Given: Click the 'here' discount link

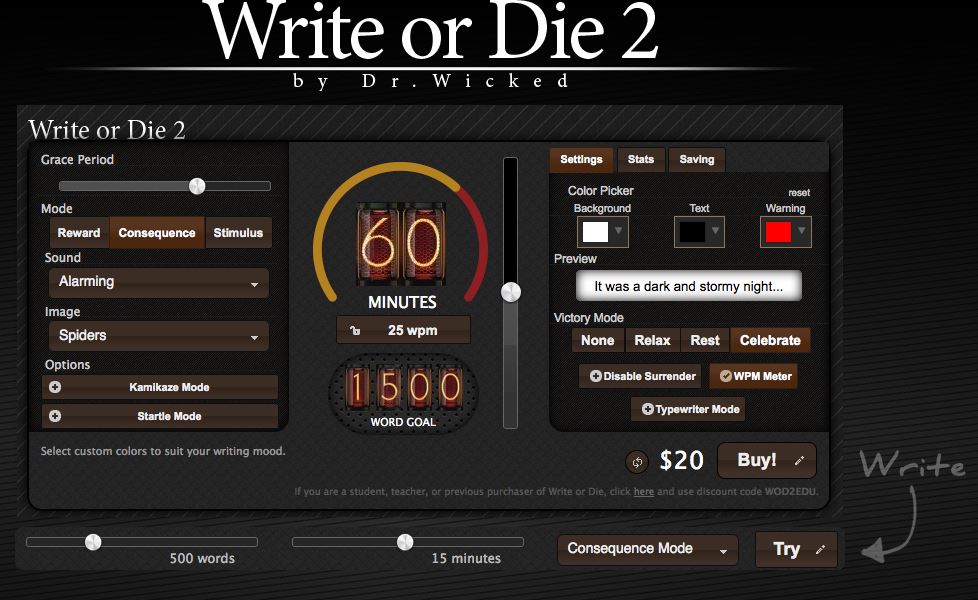Looking at the screenshot, I should (x=644, y=492).
